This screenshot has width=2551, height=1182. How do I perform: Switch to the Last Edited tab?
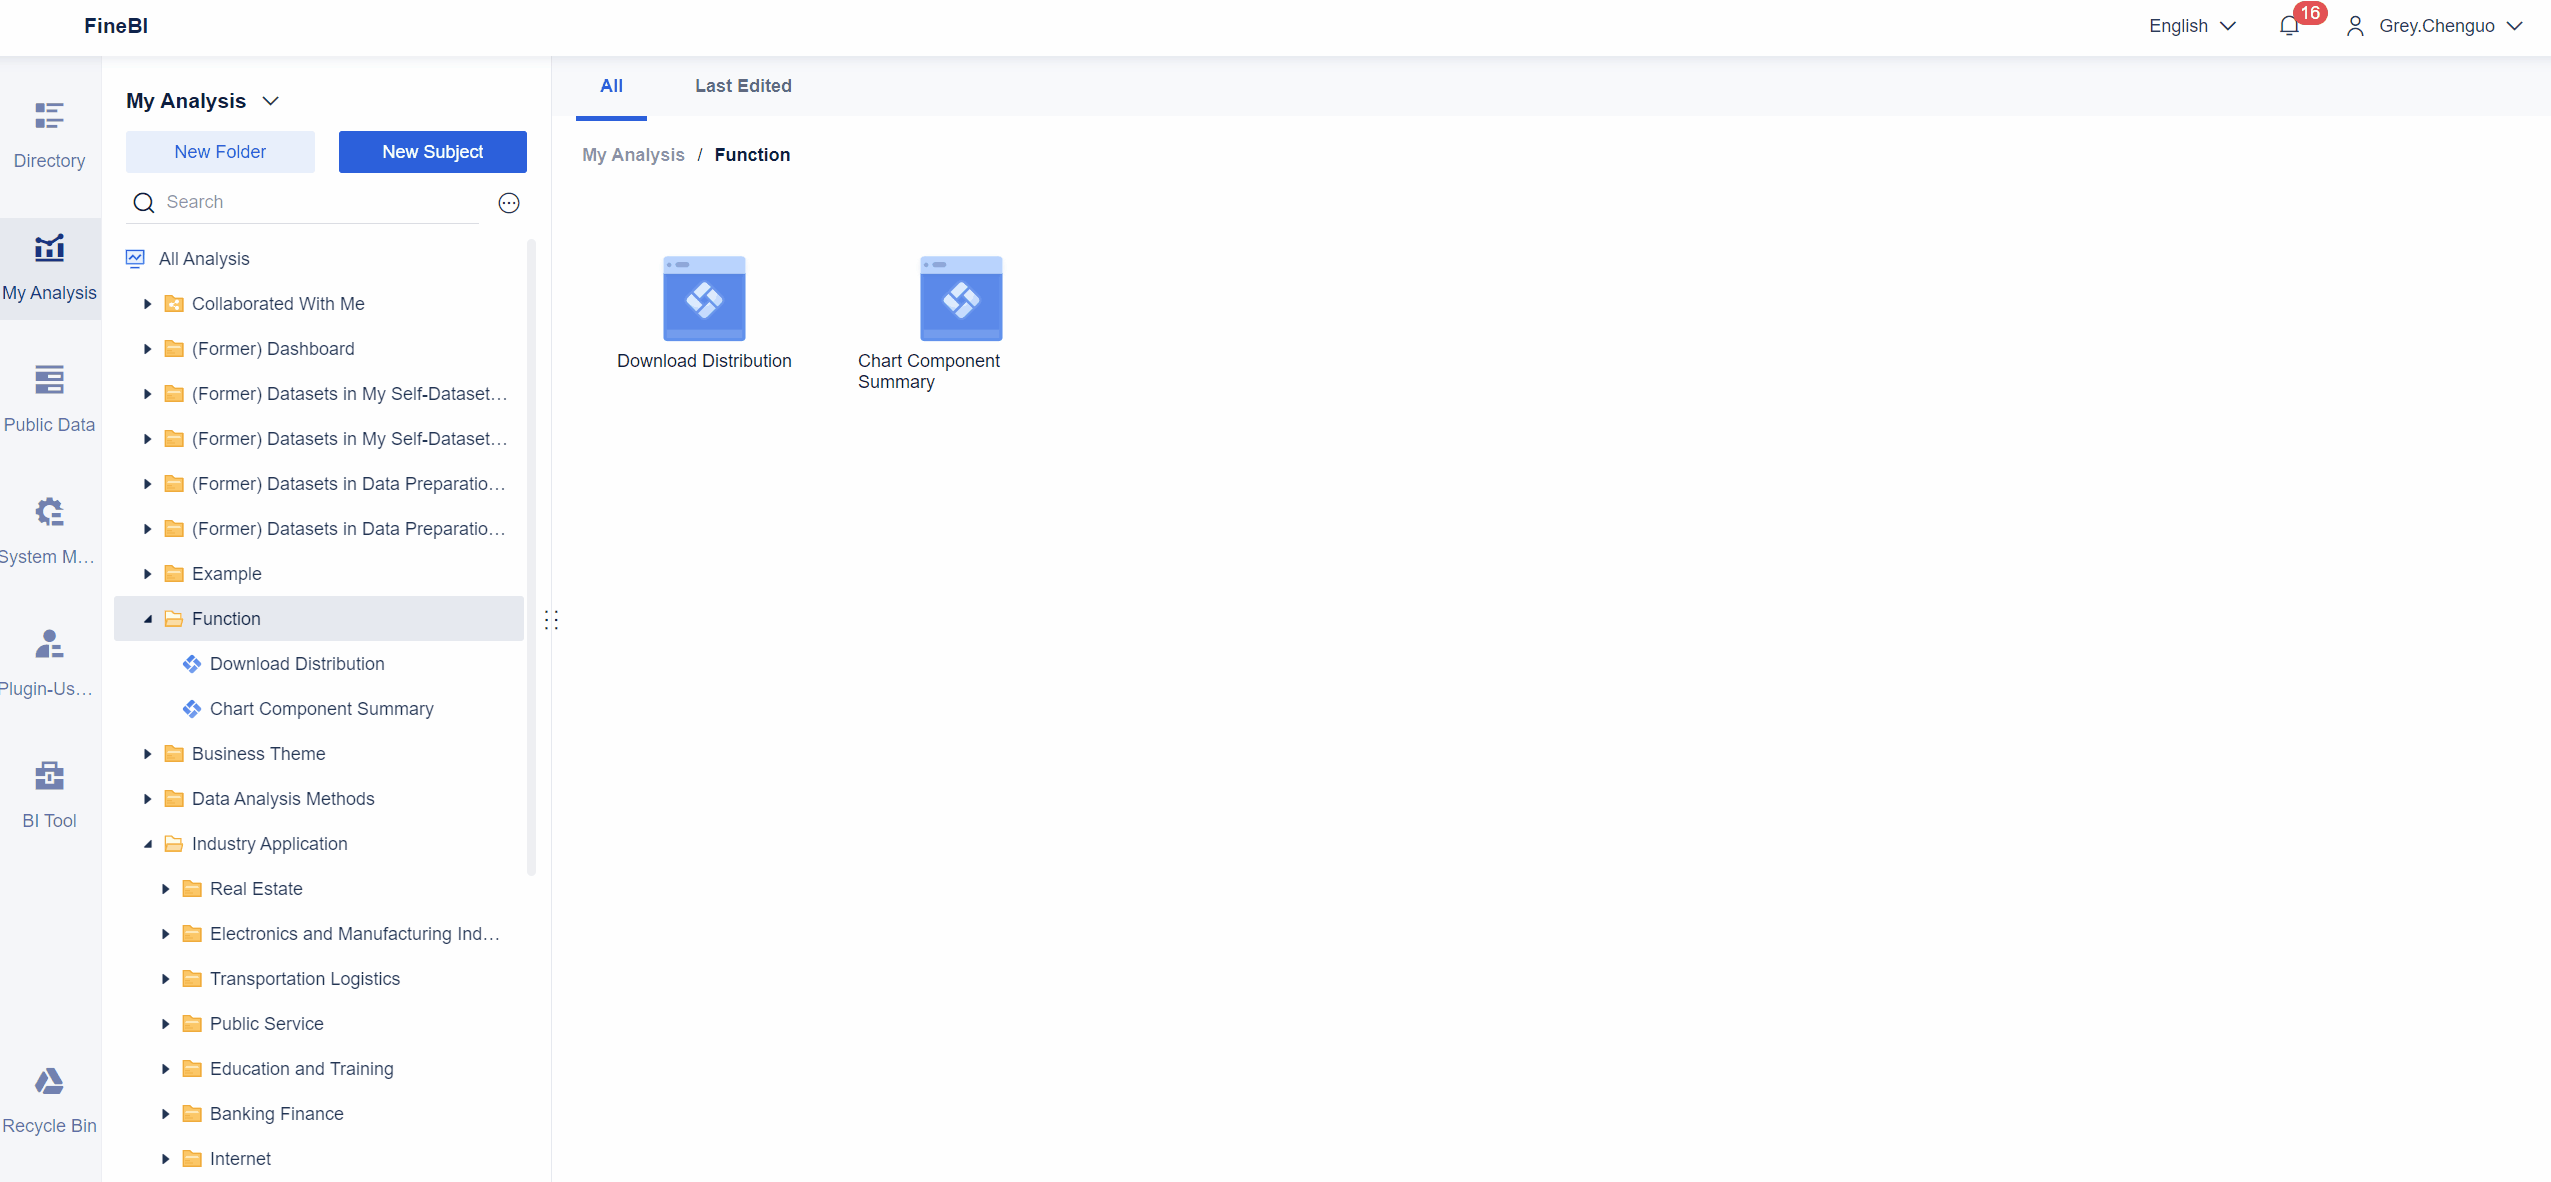tap(742, 86)
